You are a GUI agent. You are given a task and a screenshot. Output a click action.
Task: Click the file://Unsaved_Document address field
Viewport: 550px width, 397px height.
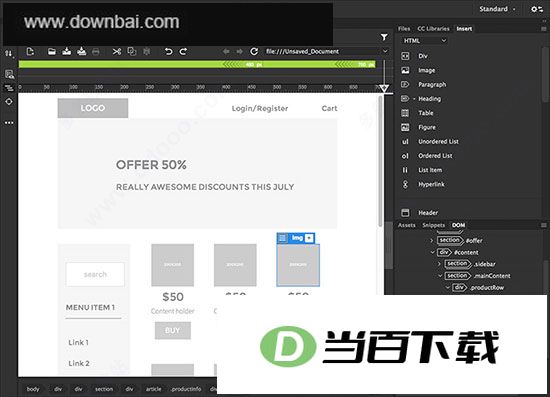322,52
